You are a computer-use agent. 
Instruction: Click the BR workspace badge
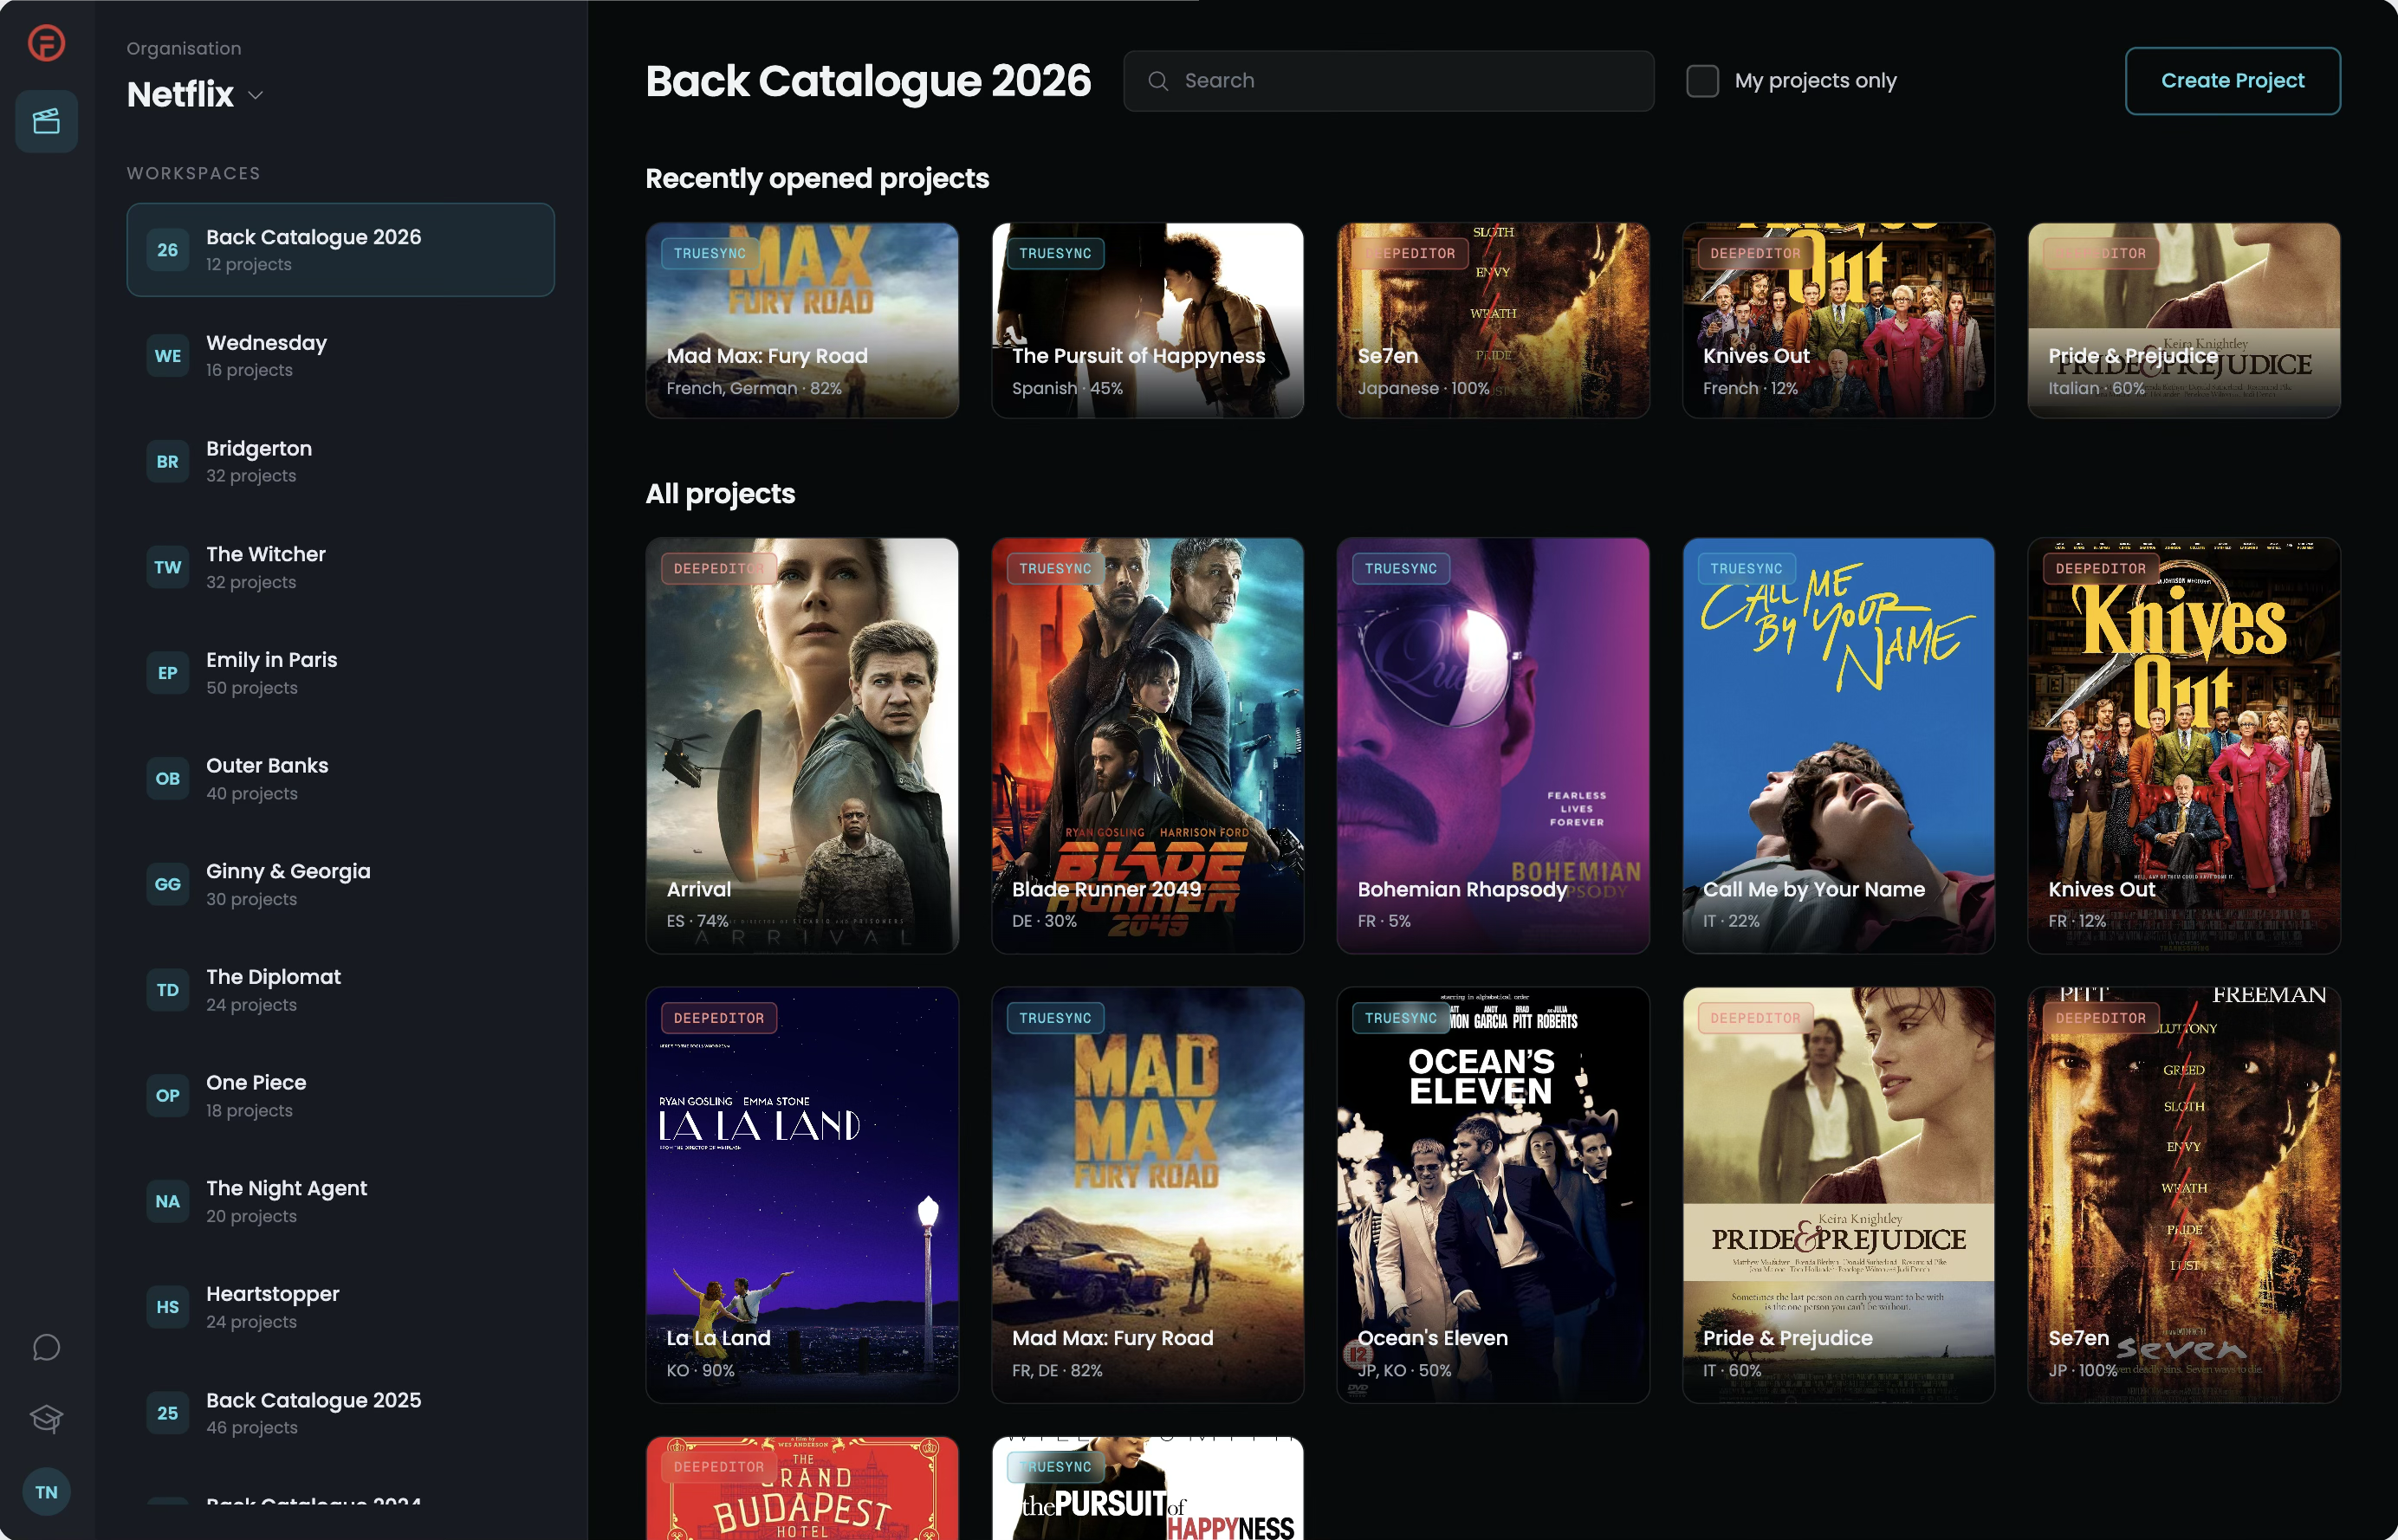[168, 462]
